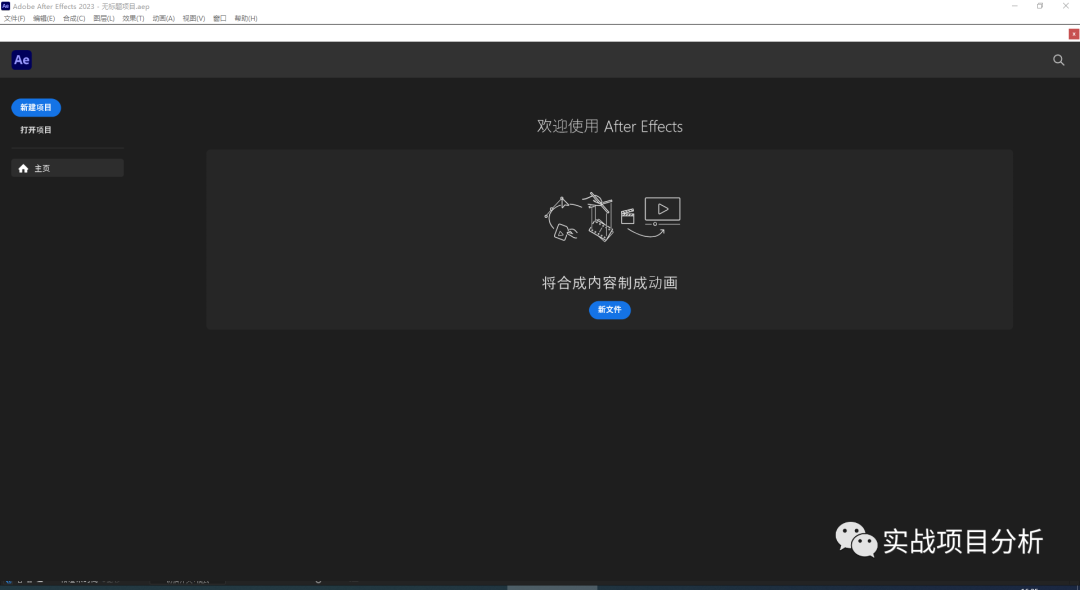The width and height of the screenshot is (1080, 590).
Task: Open the 文件 (File) menu
Action: [16, 17]
